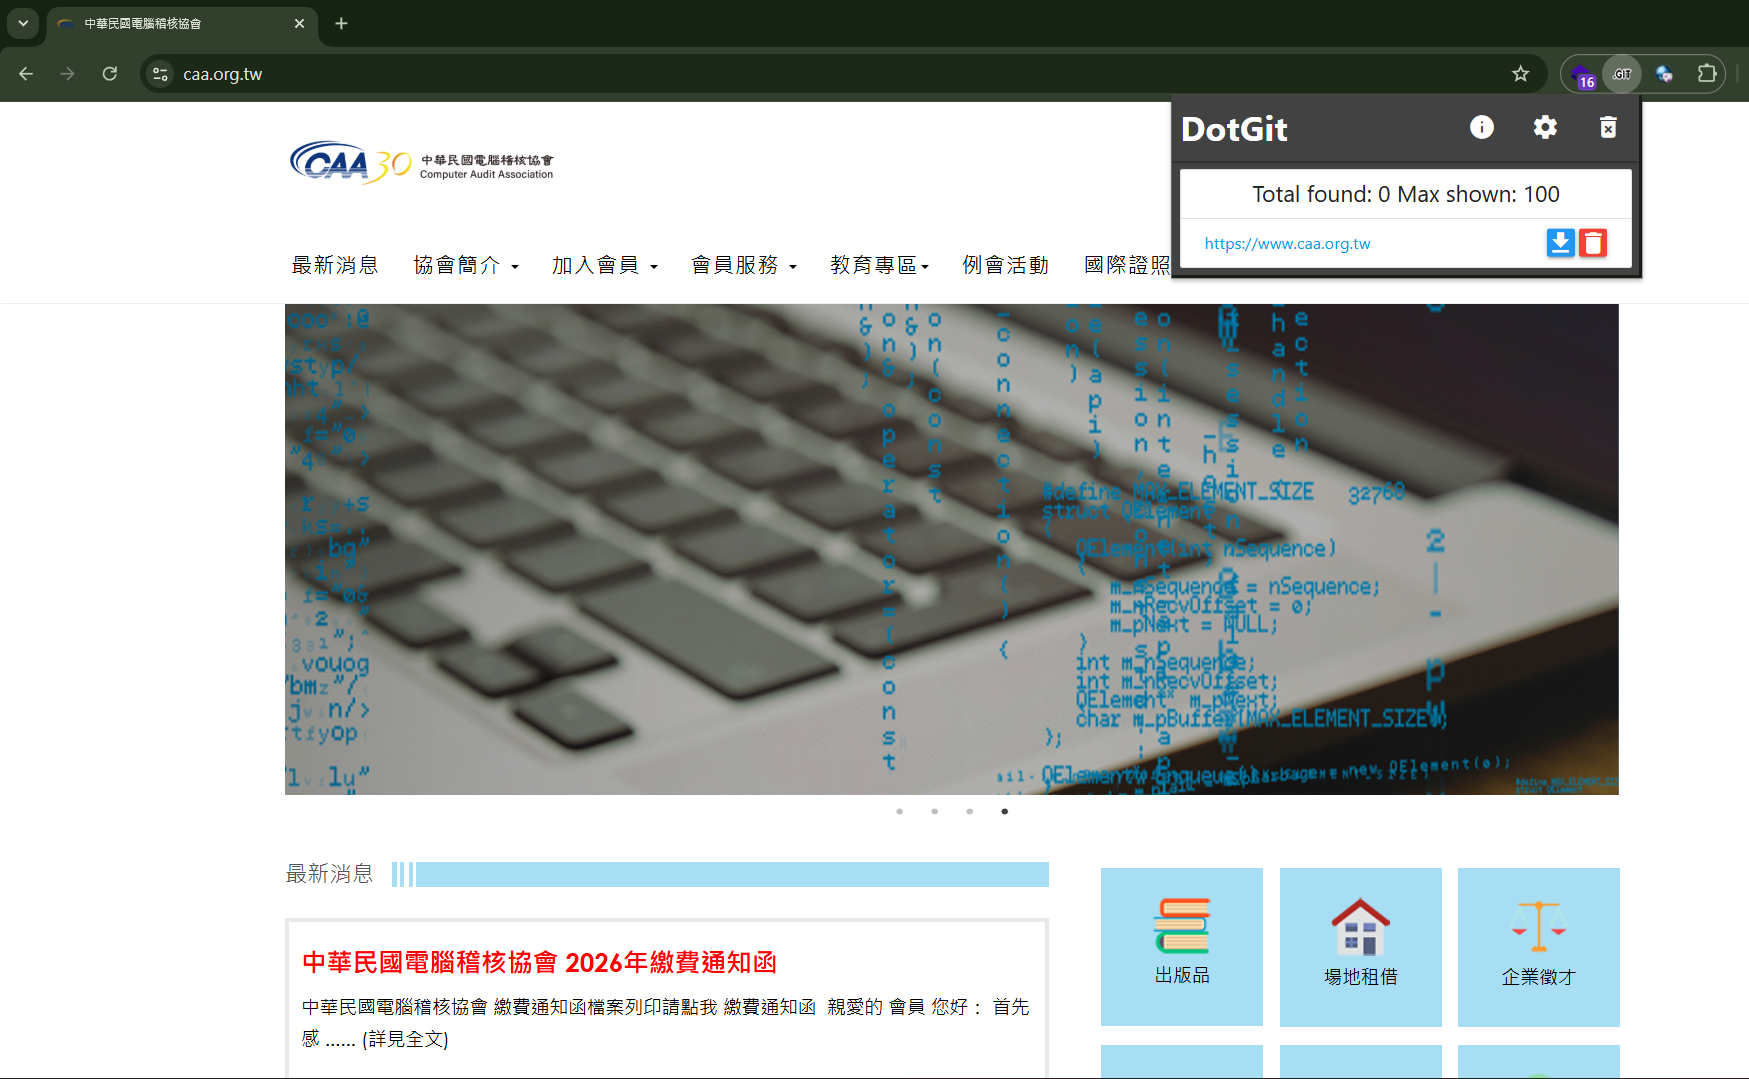1749x1079 pixels.
Task: Click the DotGit popup title
Action: 1234,129
